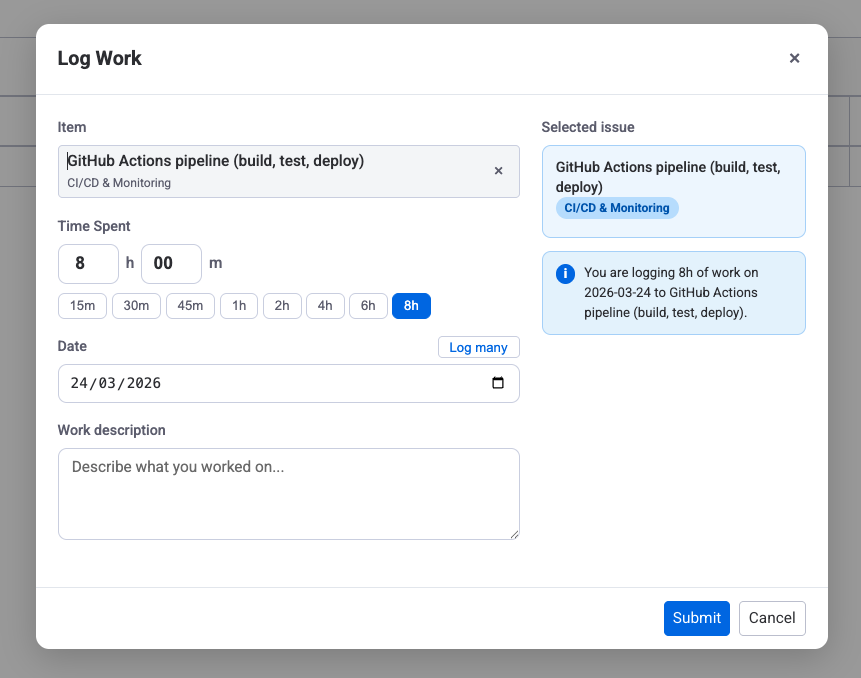Focus the work description textarea
This screenshot has height=678, width=861.
tap(288, 493)
